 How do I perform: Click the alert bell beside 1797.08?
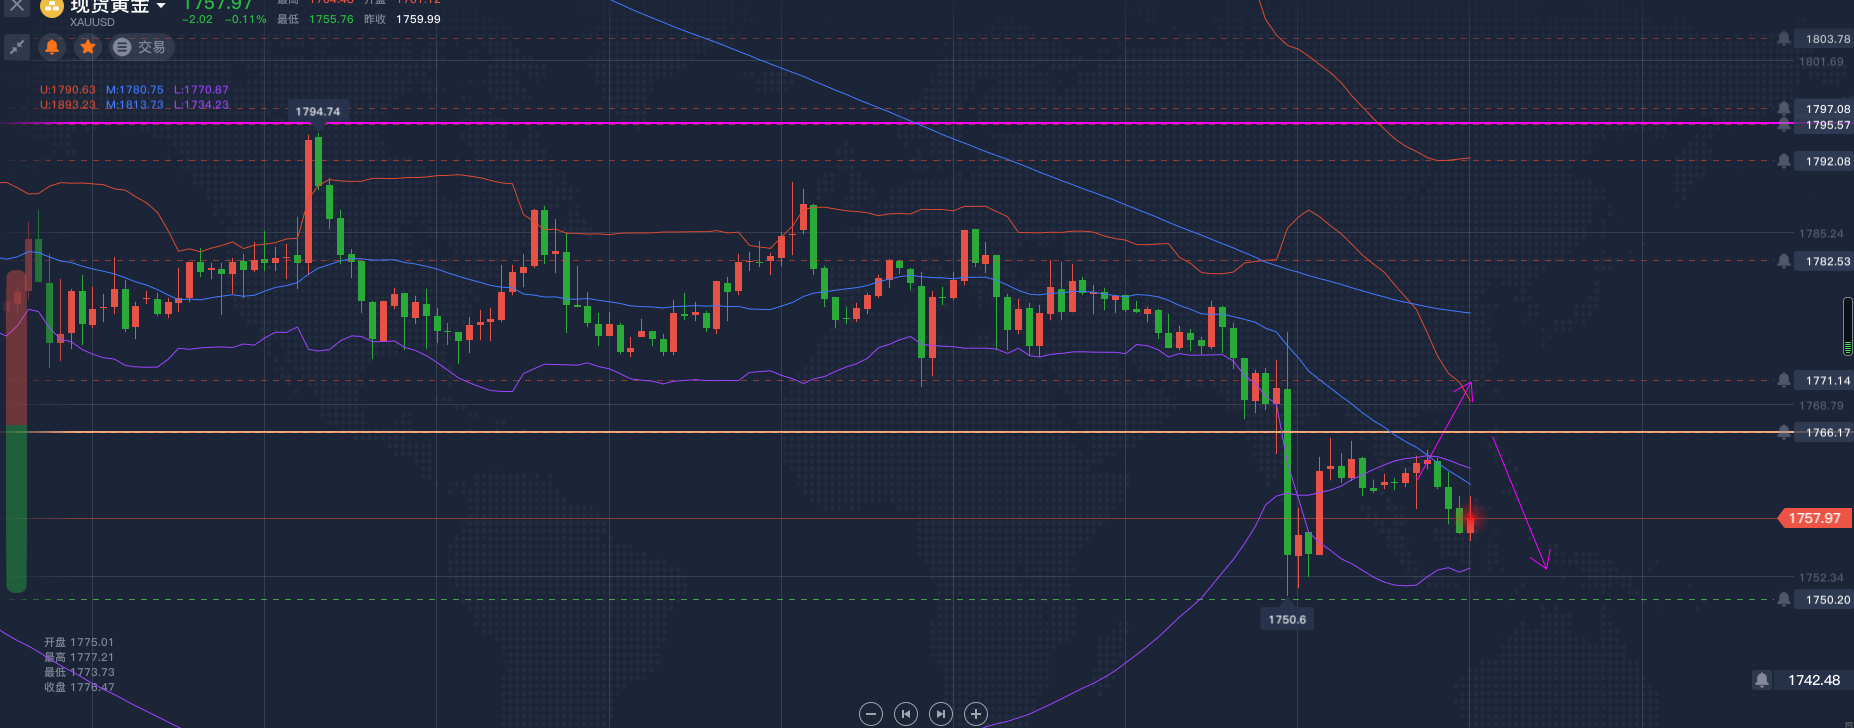(1784, 109)
